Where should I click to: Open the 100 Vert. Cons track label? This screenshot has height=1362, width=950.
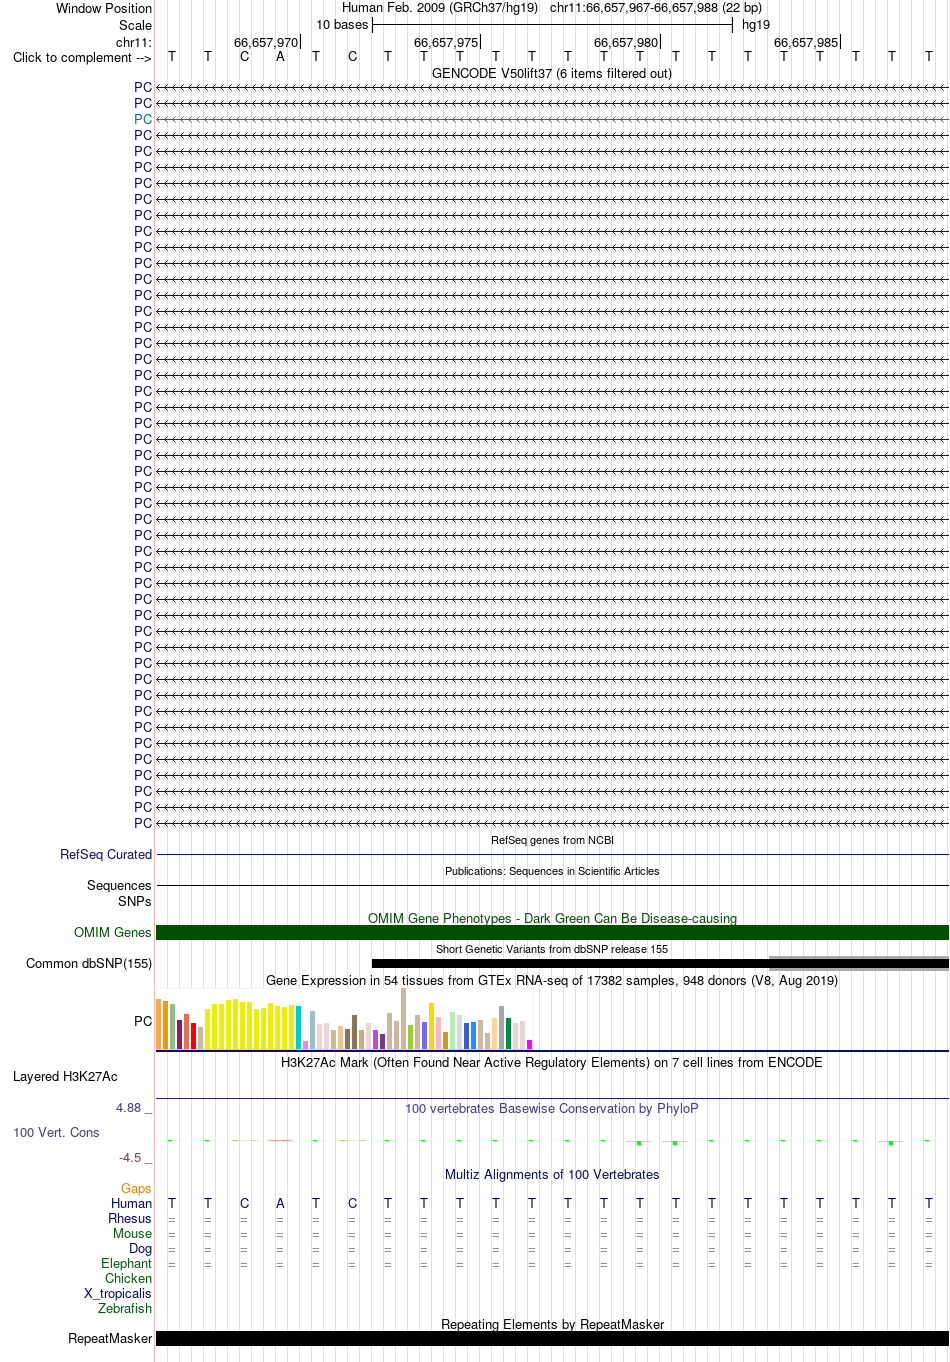[56, 1132]
